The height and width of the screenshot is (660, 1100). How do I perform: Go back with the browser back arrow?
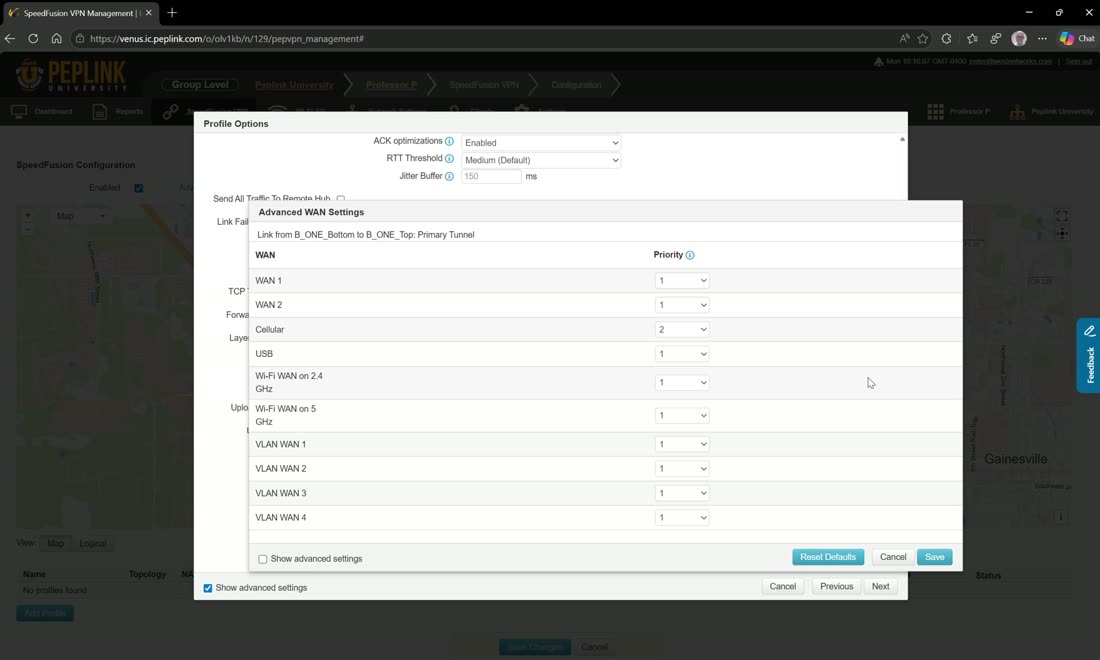pos(10,39)
